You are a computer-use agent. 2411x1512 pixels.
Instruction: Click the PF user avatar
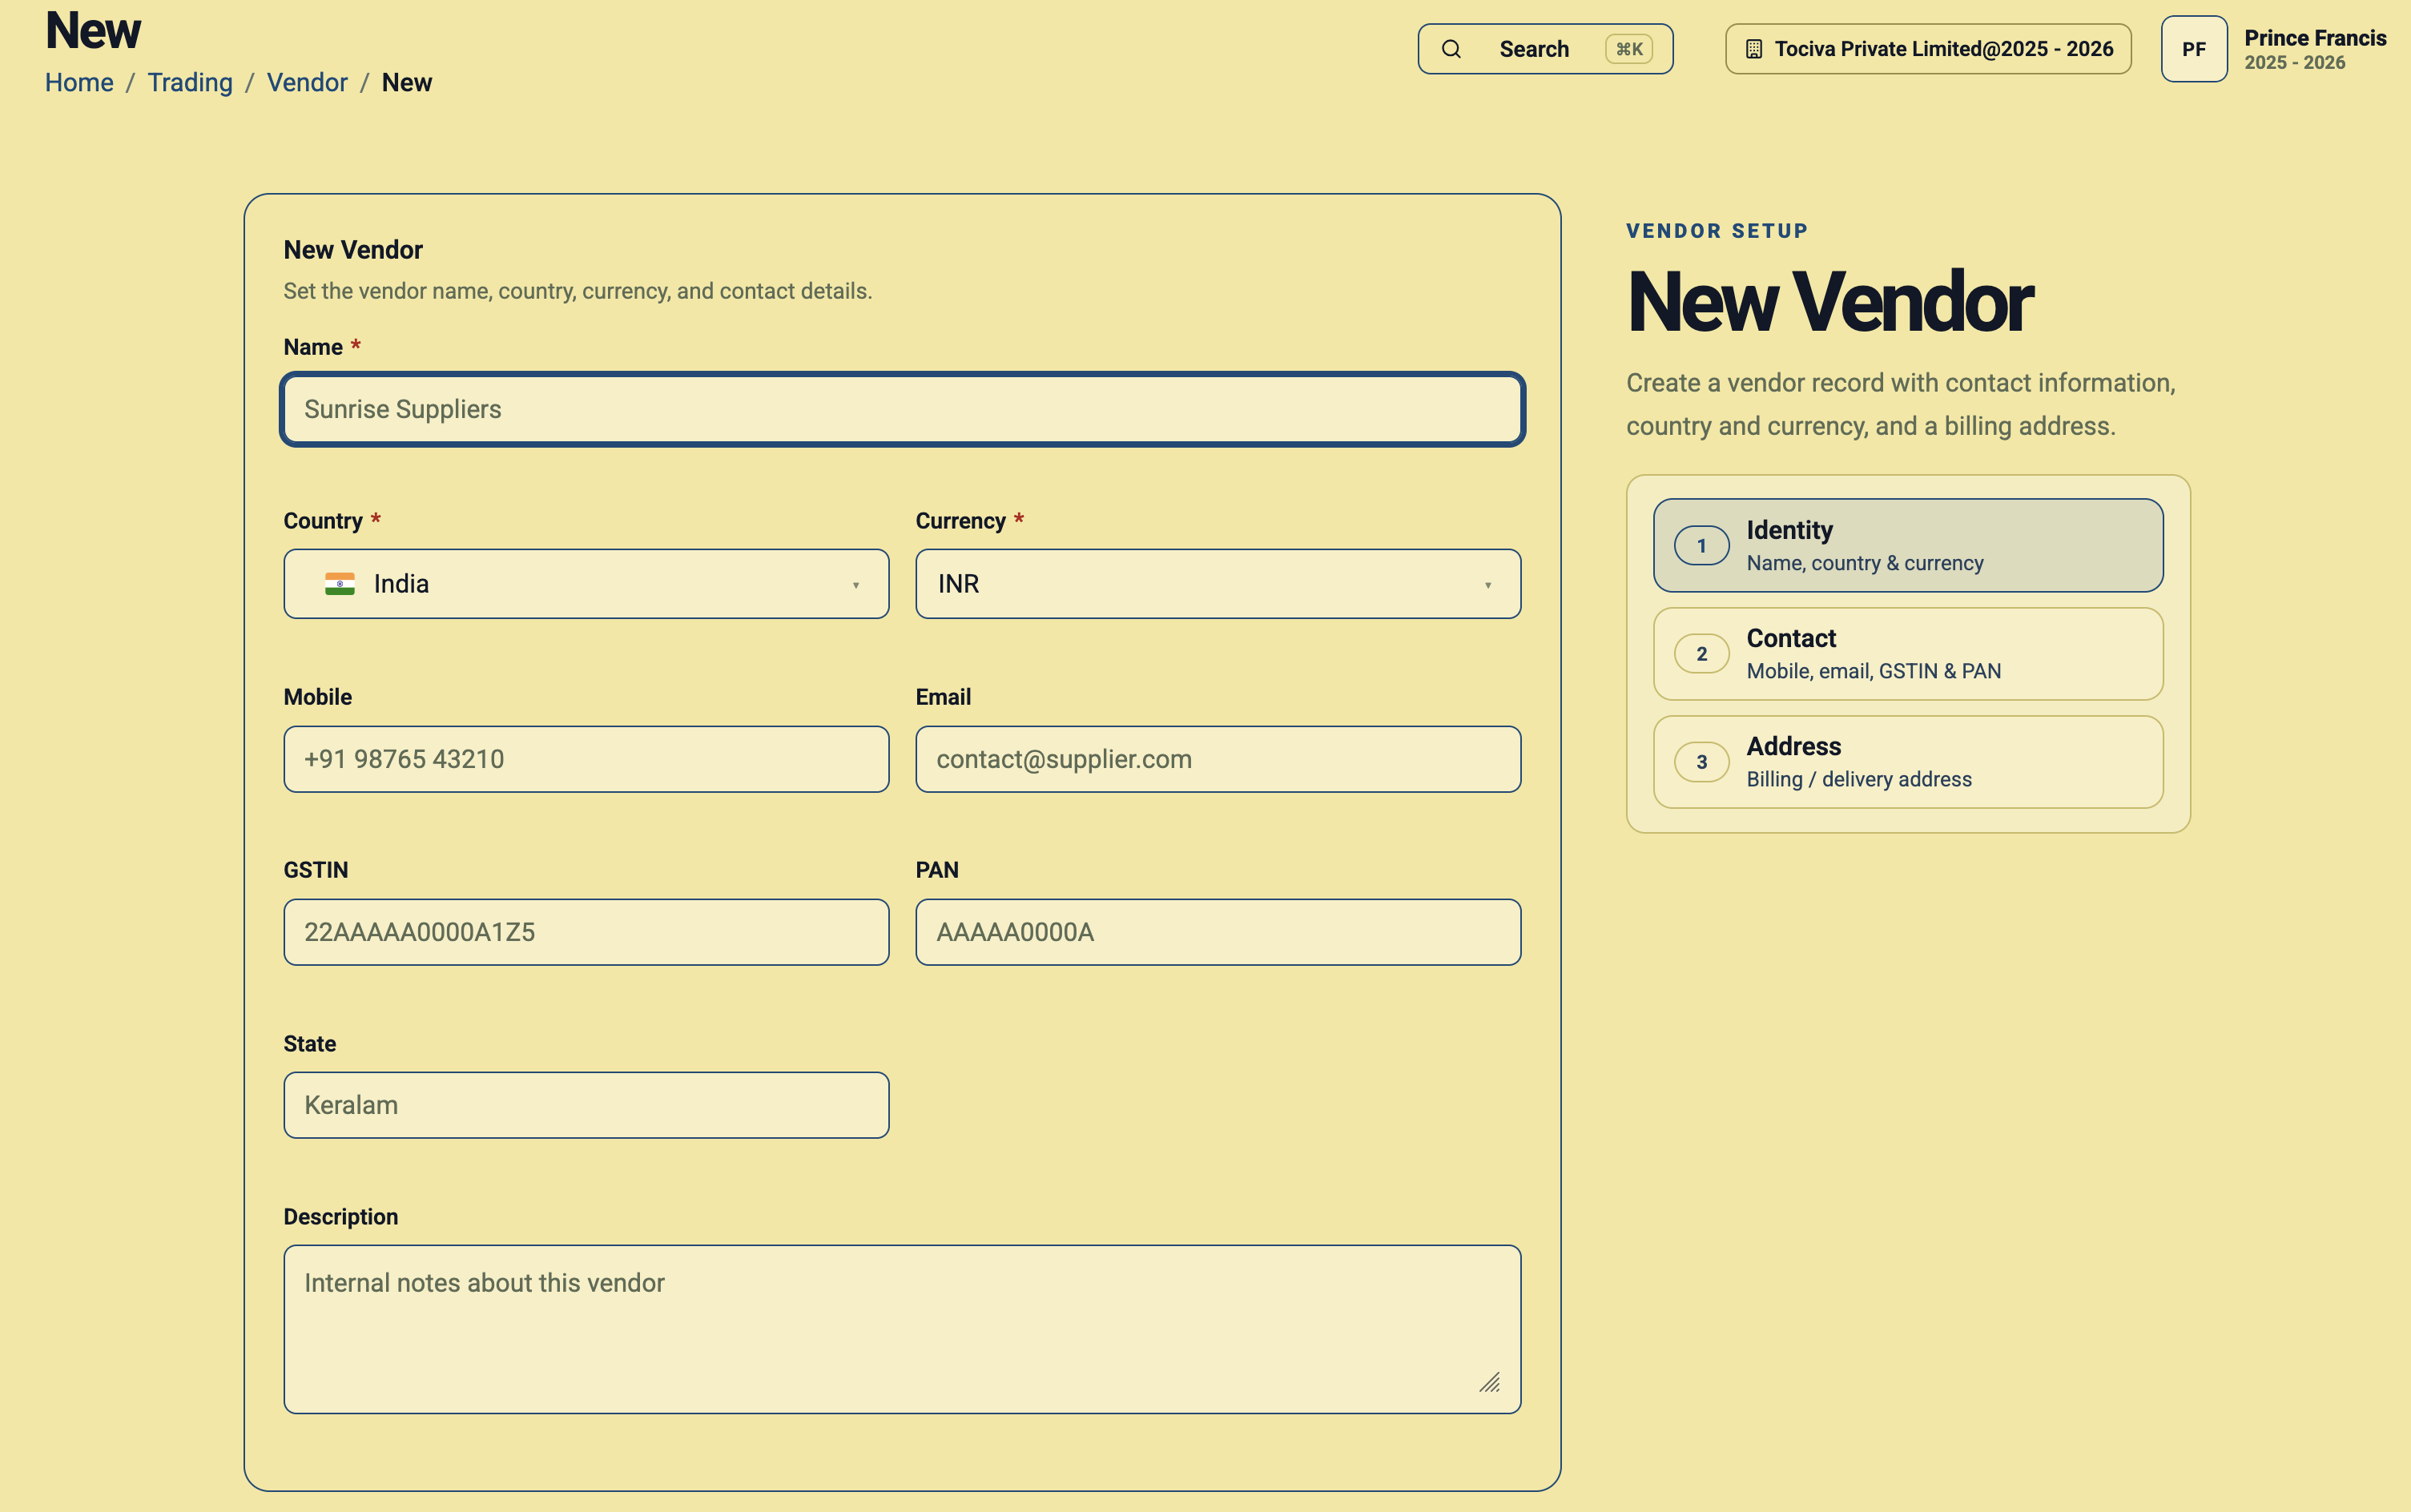coord(2194,49)
